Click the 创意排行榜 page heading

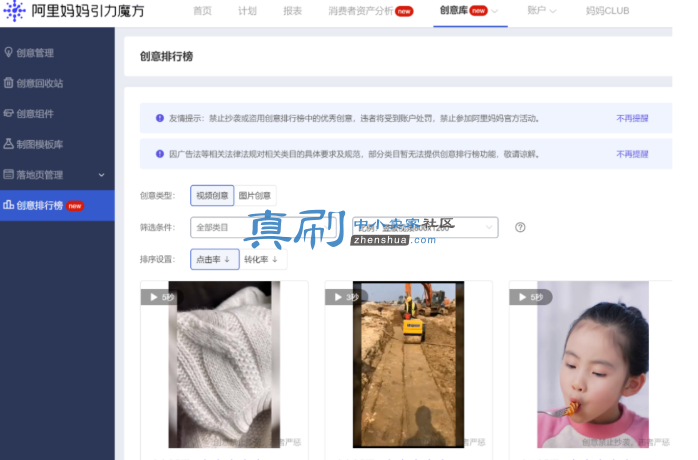(166, 57)
